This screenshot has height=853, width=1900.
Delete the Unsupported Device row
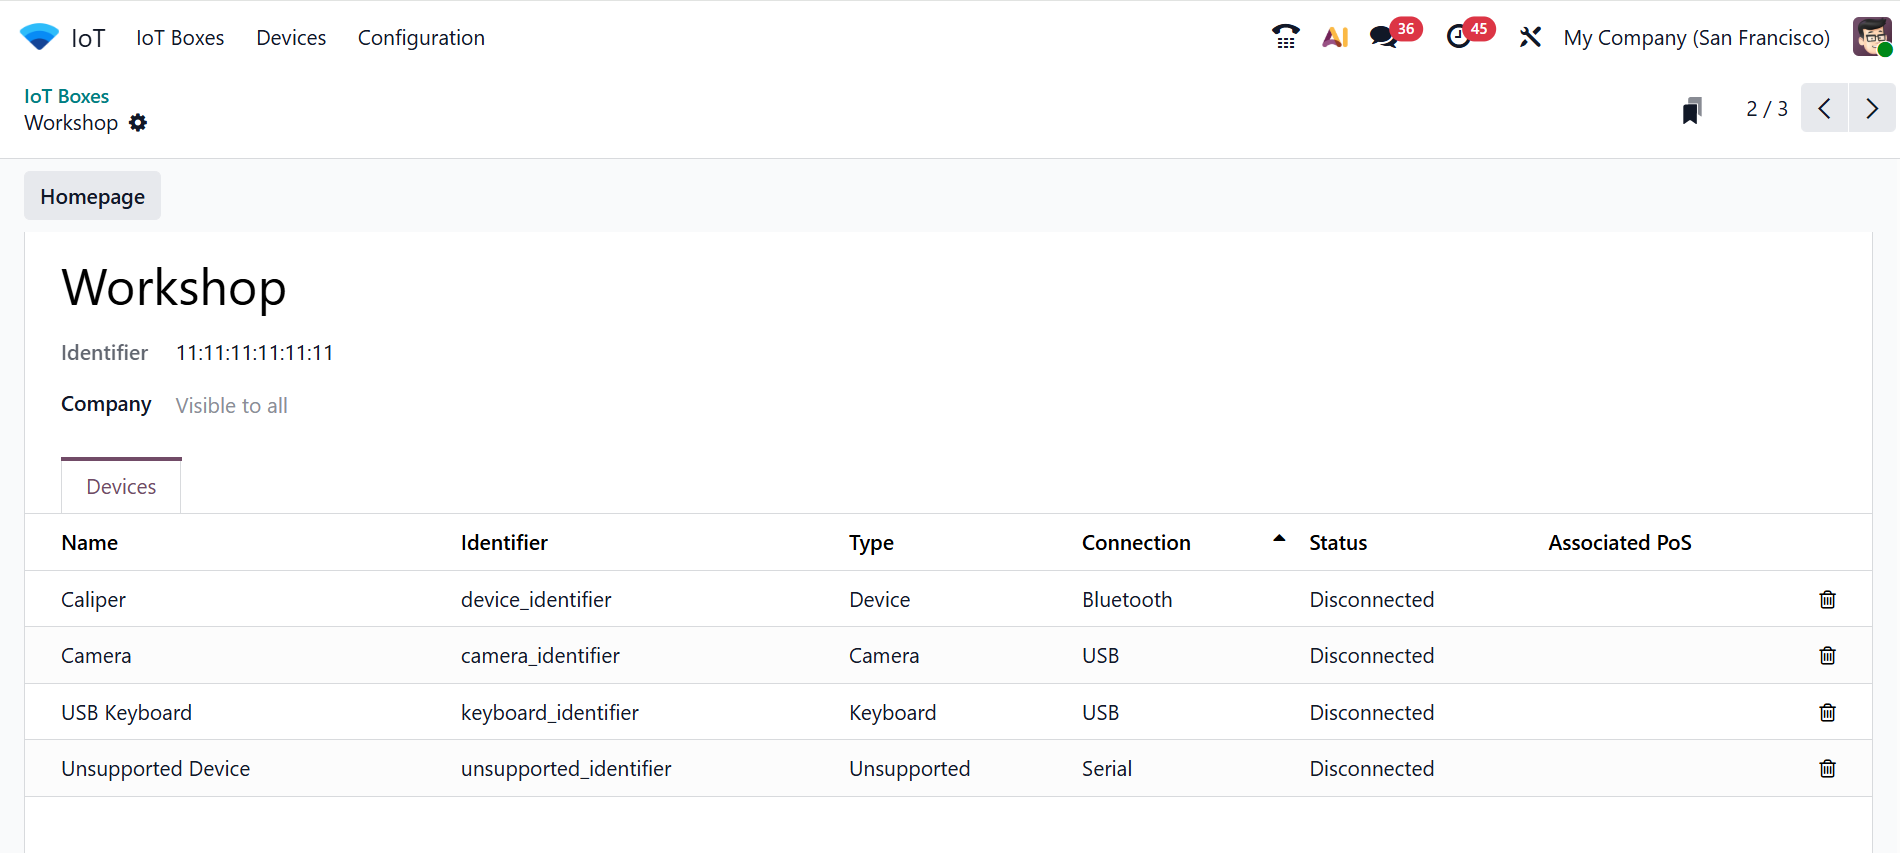1827,768
